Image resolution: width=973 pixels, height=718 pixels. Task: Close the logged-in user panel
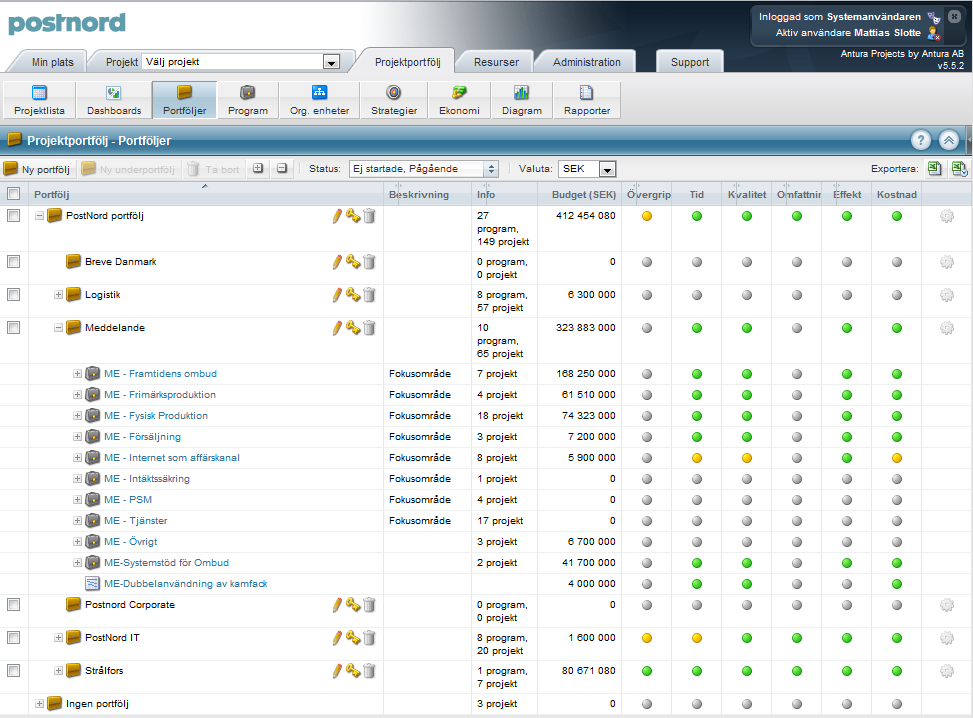click(954, 17)
